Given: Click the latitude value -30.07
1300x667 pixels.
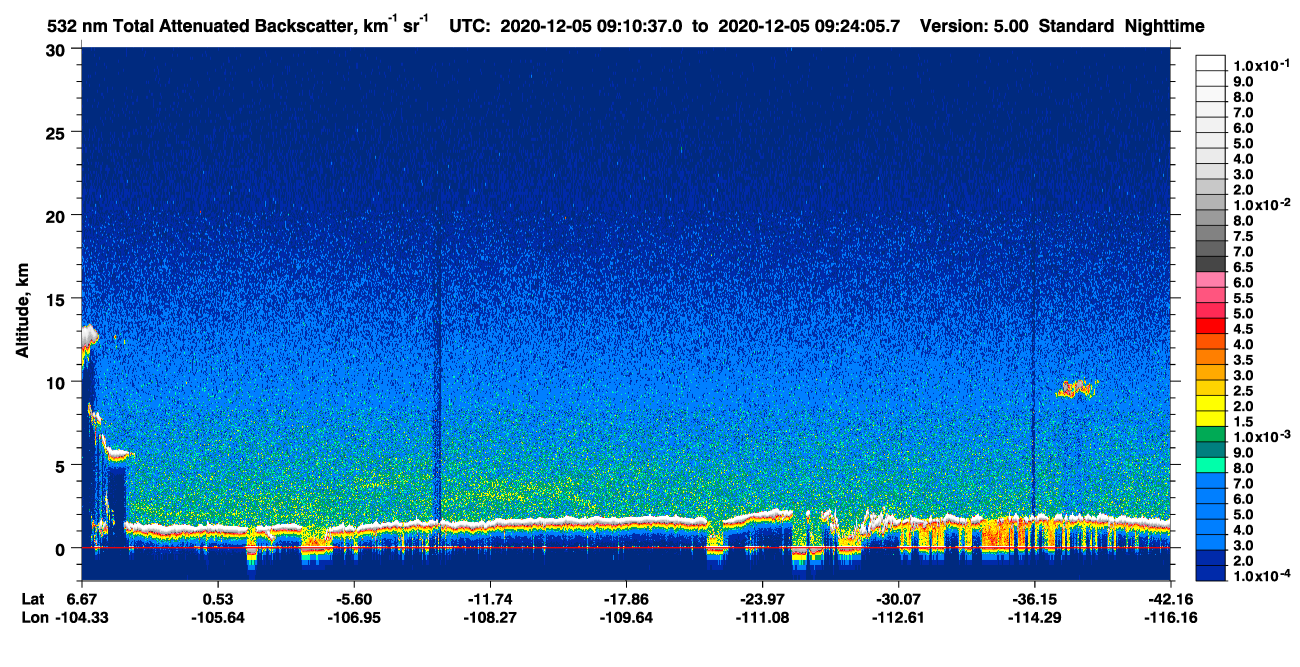Looking at the screenshot, I should (x=898, y=598).
